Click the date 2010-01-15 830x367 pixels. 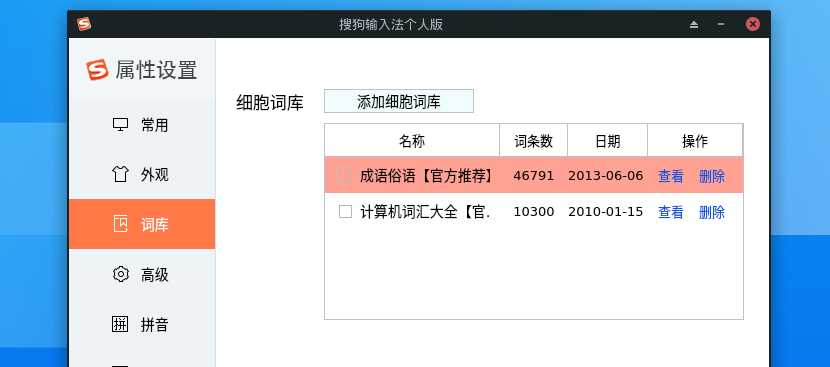pos(606,212)
